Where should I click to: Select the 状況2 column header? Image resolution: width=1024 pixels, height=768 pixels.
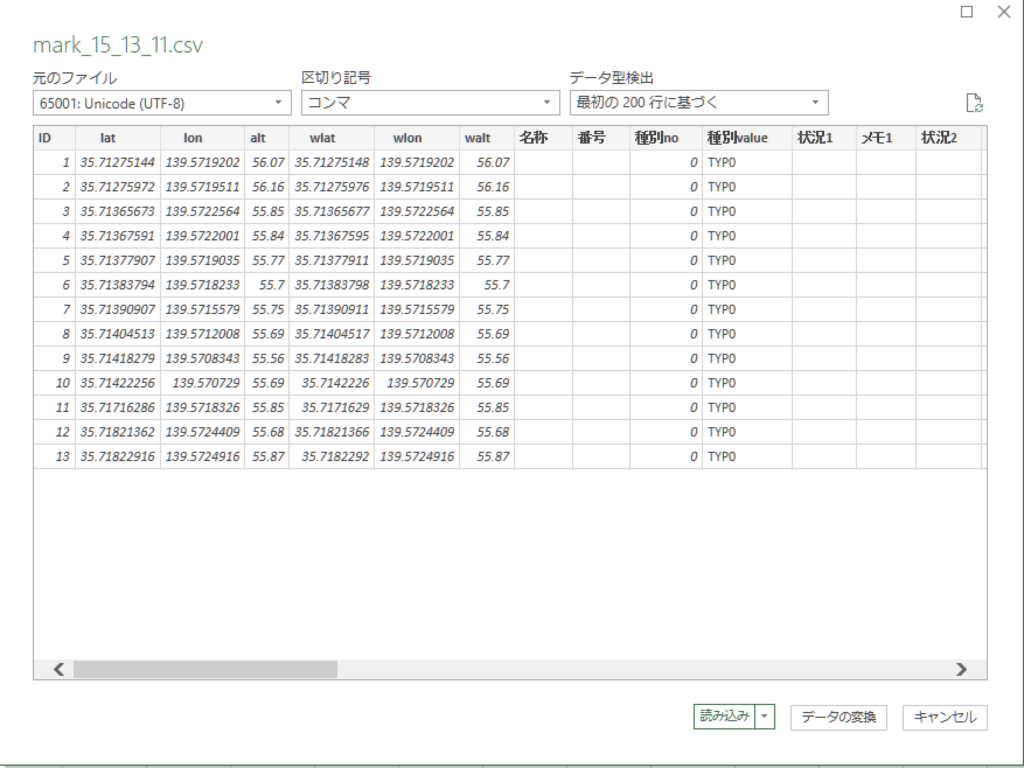[x=948, y=138]
